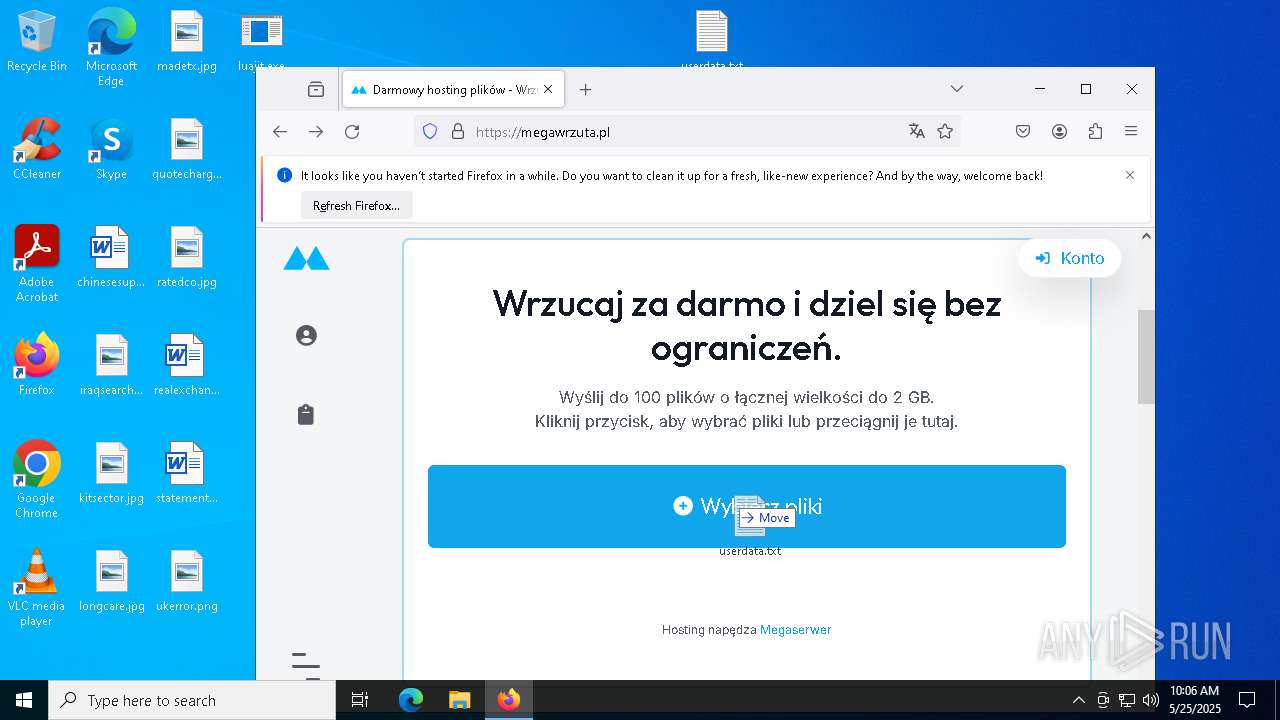
Task: Open Recycle Bin on the desktop
Action: coord(37,41)
